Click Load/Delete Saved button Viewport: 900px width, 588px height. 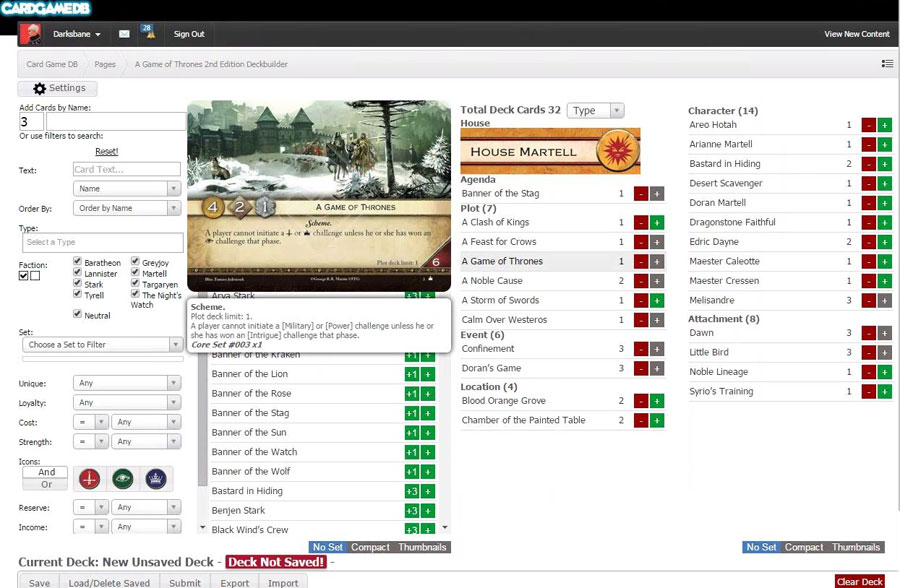(x=109, y=582)
